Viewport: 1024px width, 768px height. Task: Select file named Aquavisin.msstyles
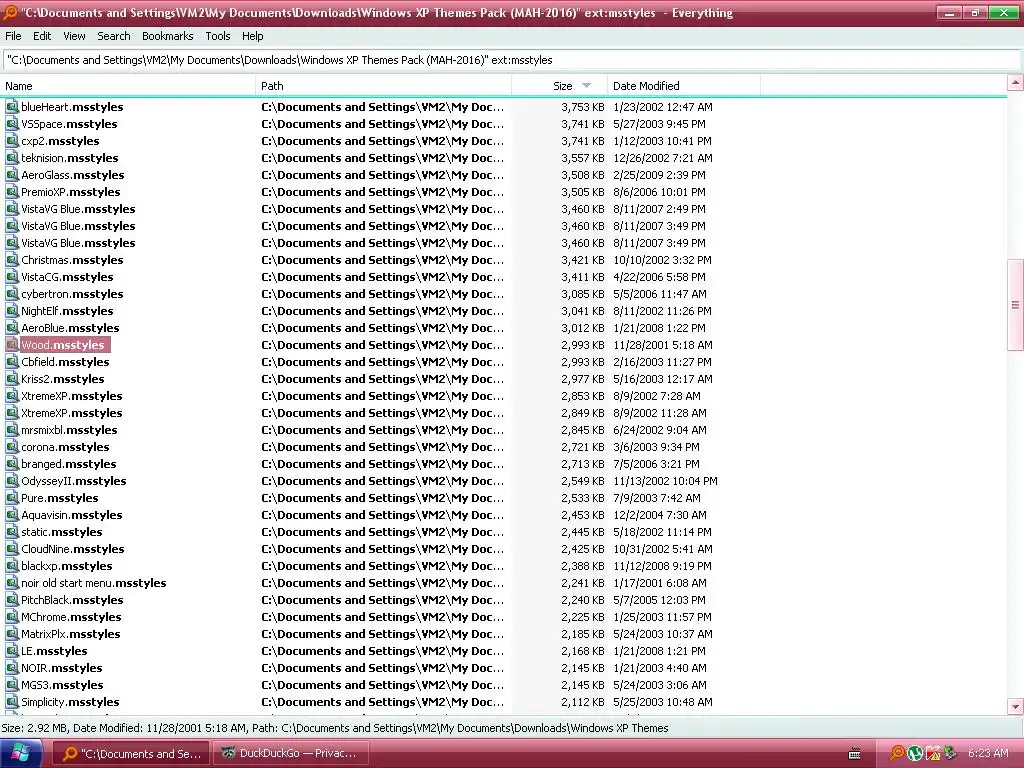tap(71, 515)
